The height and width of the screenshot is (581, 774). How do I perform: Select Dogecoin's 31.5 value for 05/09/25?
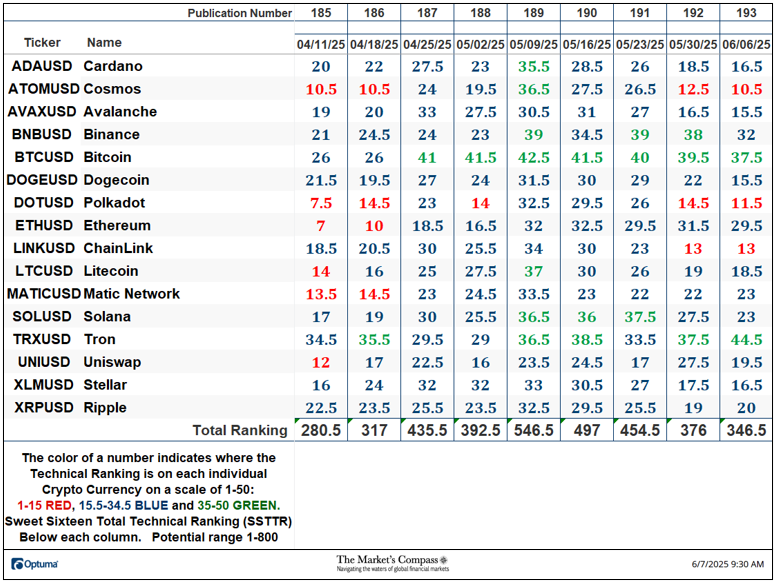coord(534,180)
